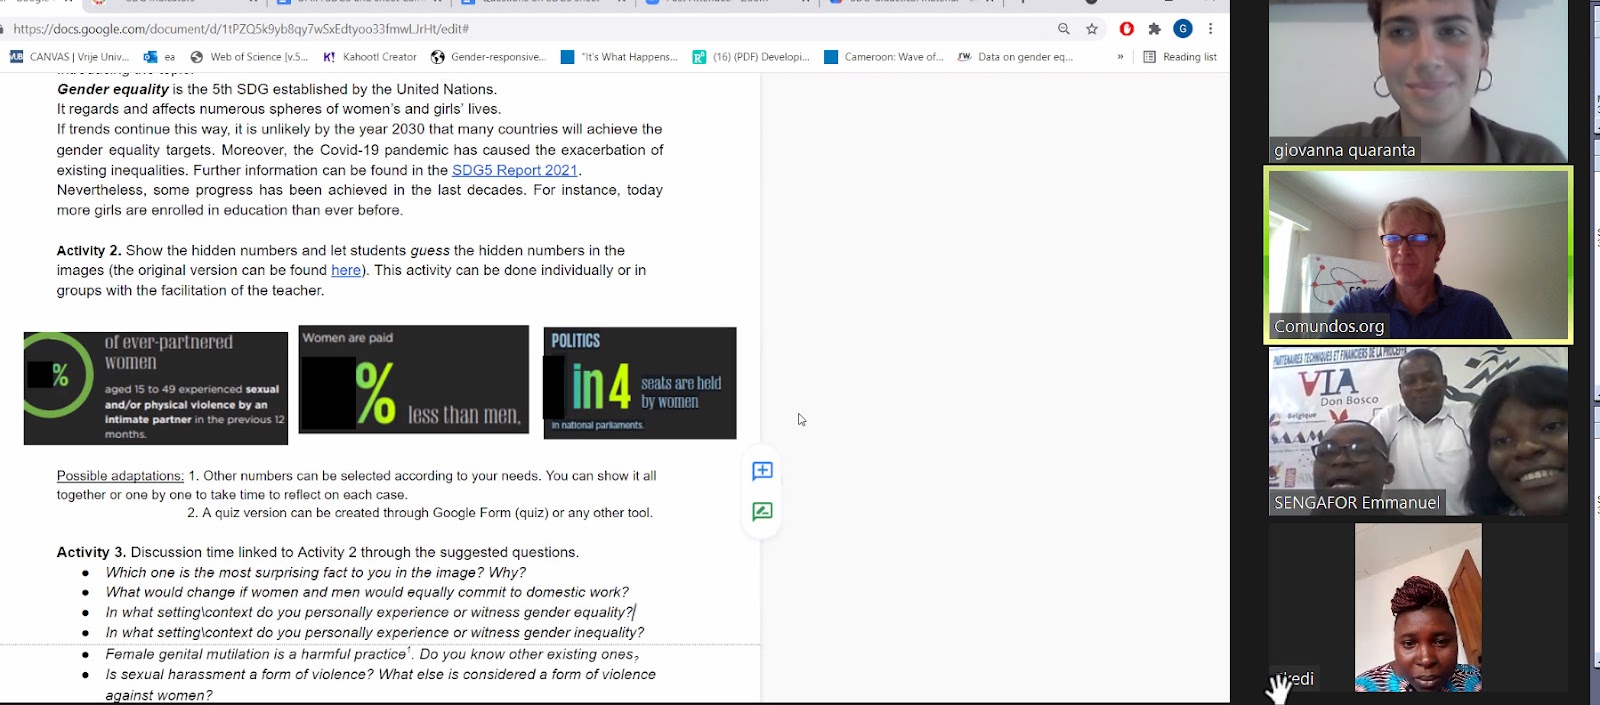The image size is (1600, 705).
Task: Open the (16) (PDF) Developi... bookmark
Action: click(x=751, y=57)
